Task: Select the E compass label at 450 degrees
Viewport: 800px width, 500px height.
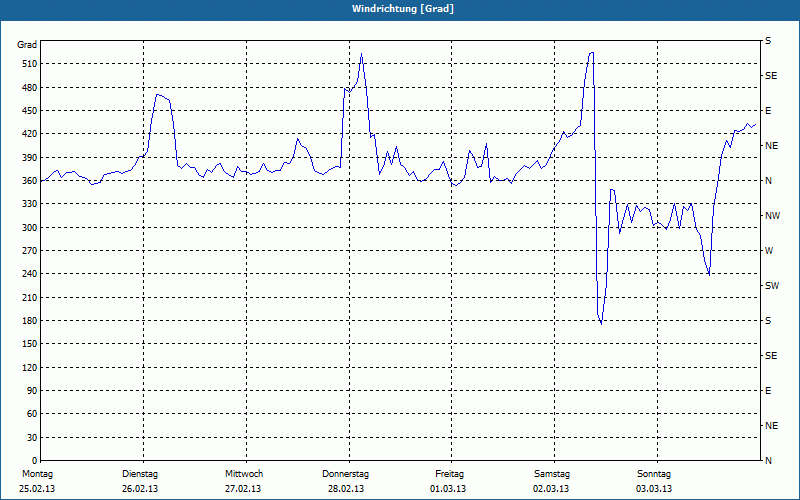Action: 768,111
